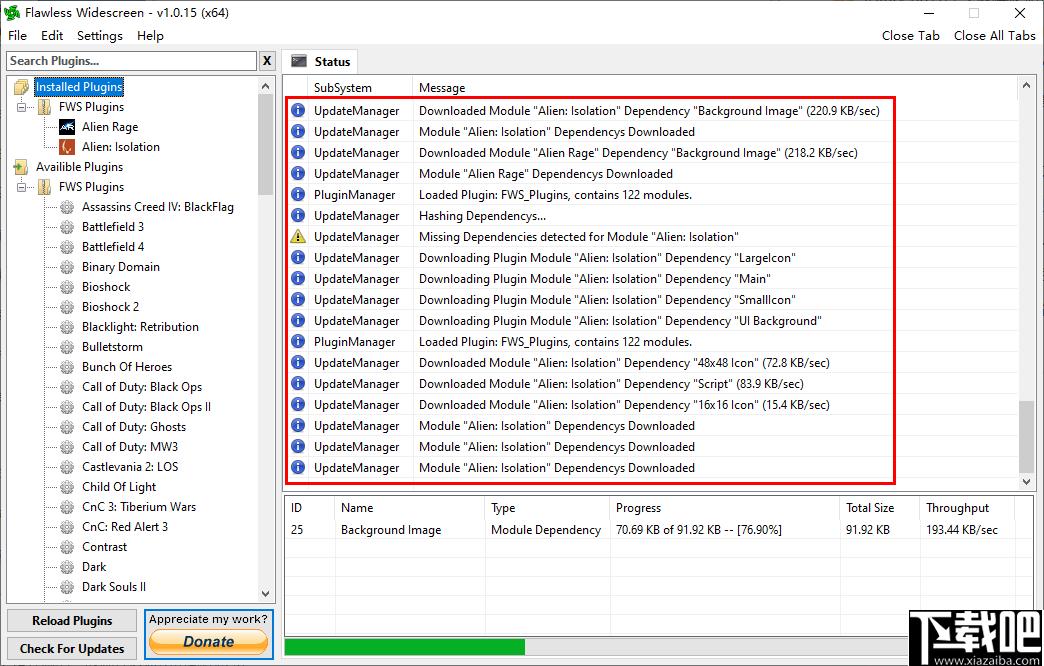The width and height of the screenshot is (1044, 666).
Task: Click the Check For Updates button
Action: coord(72,649)
